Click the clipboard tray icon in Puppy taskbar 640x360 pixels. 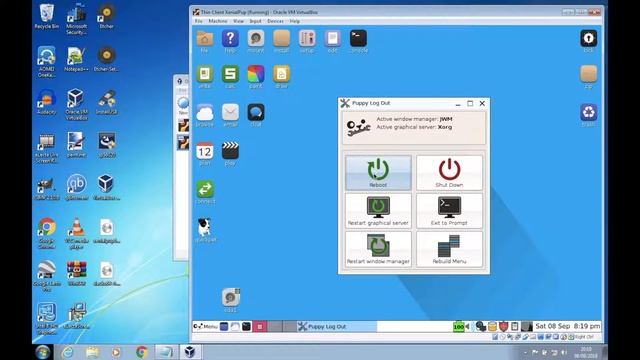(x=515, y=327)
